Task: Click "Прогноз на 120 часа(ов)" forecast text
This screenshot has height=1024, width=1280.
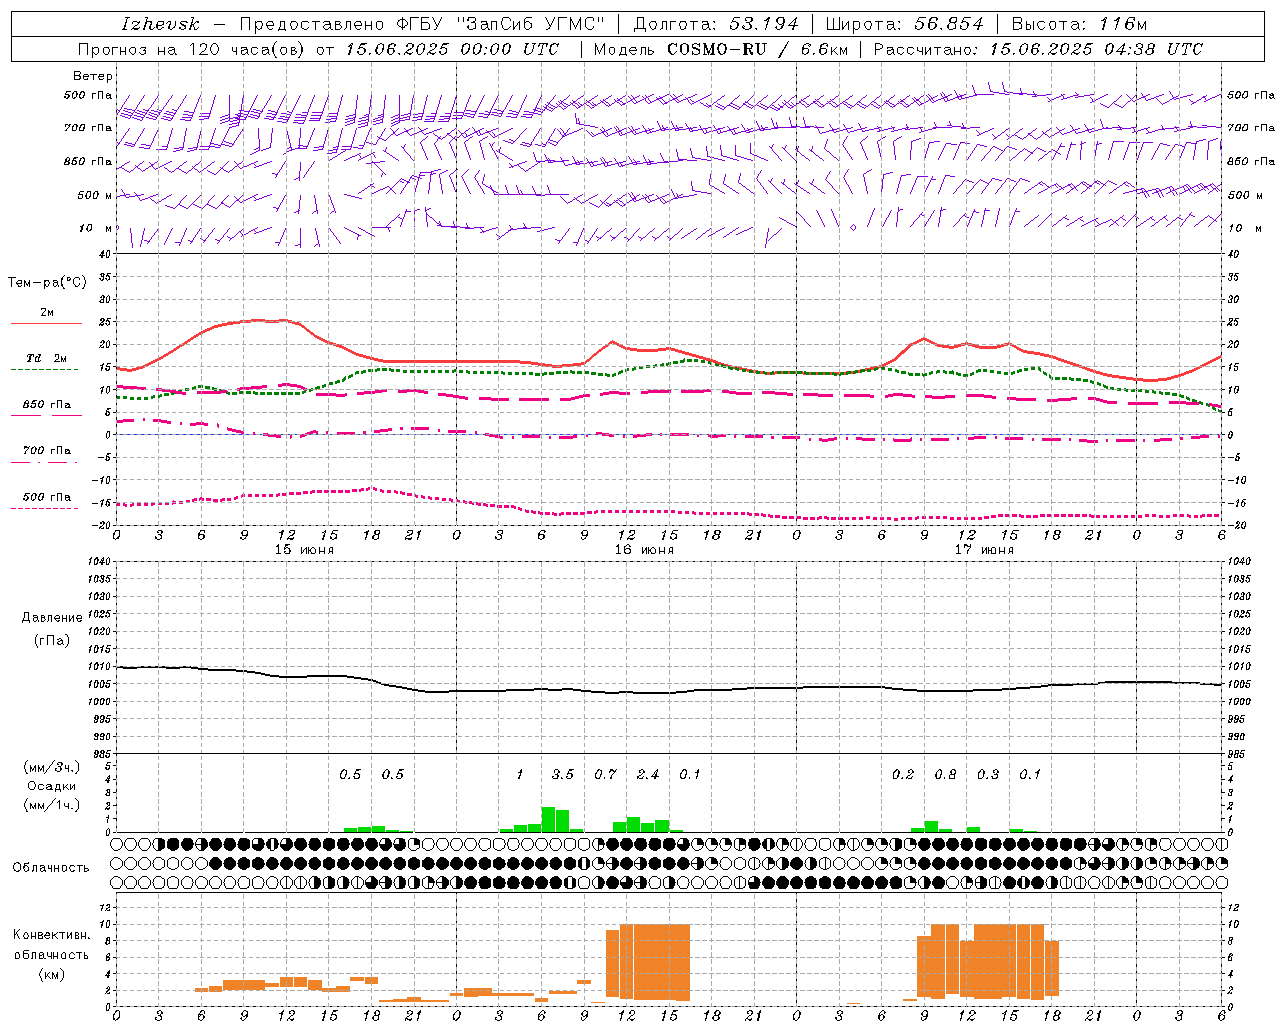Action: coord(192,49)
